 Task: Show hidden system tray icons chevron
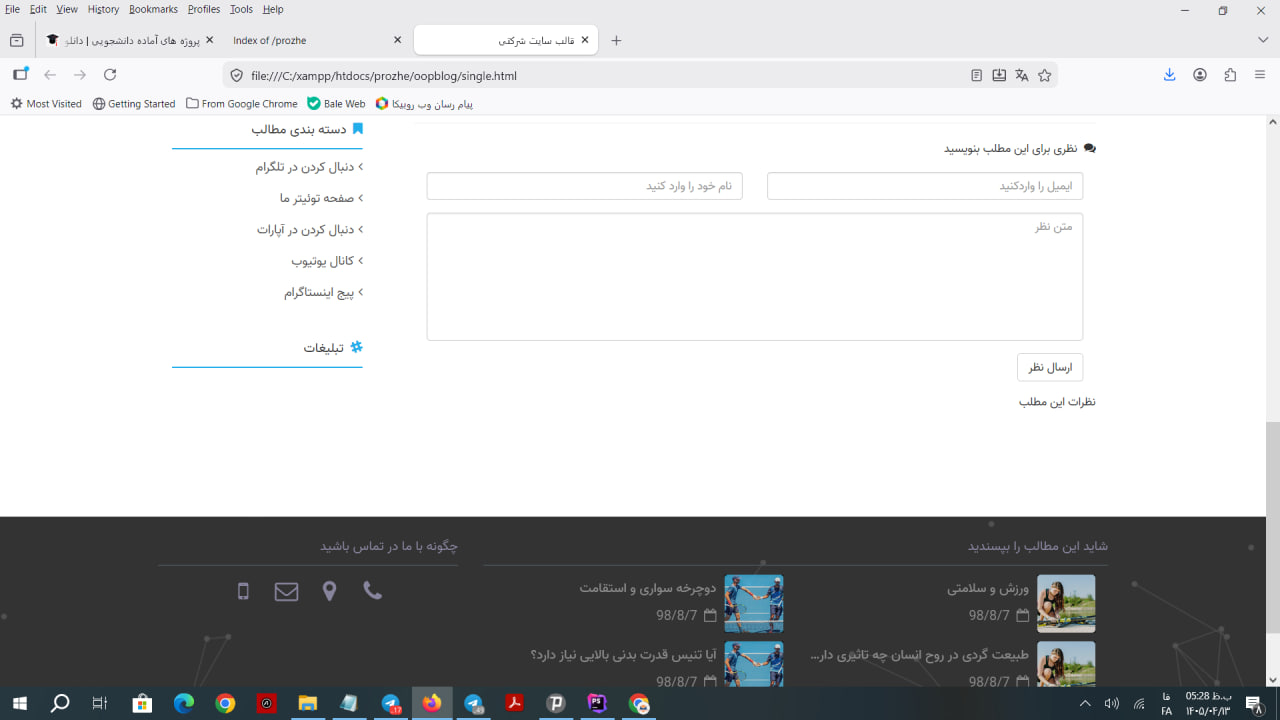click(x=1085, y=704)
